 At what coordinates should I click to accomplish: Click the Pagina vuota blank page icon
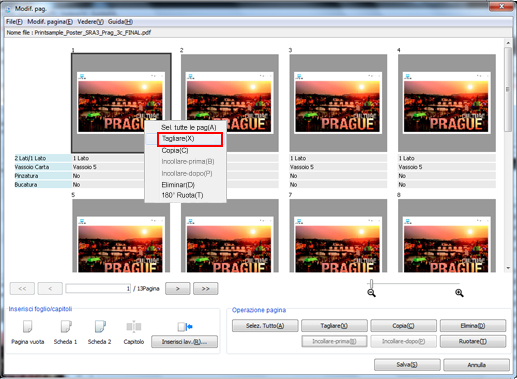point(28,327)
